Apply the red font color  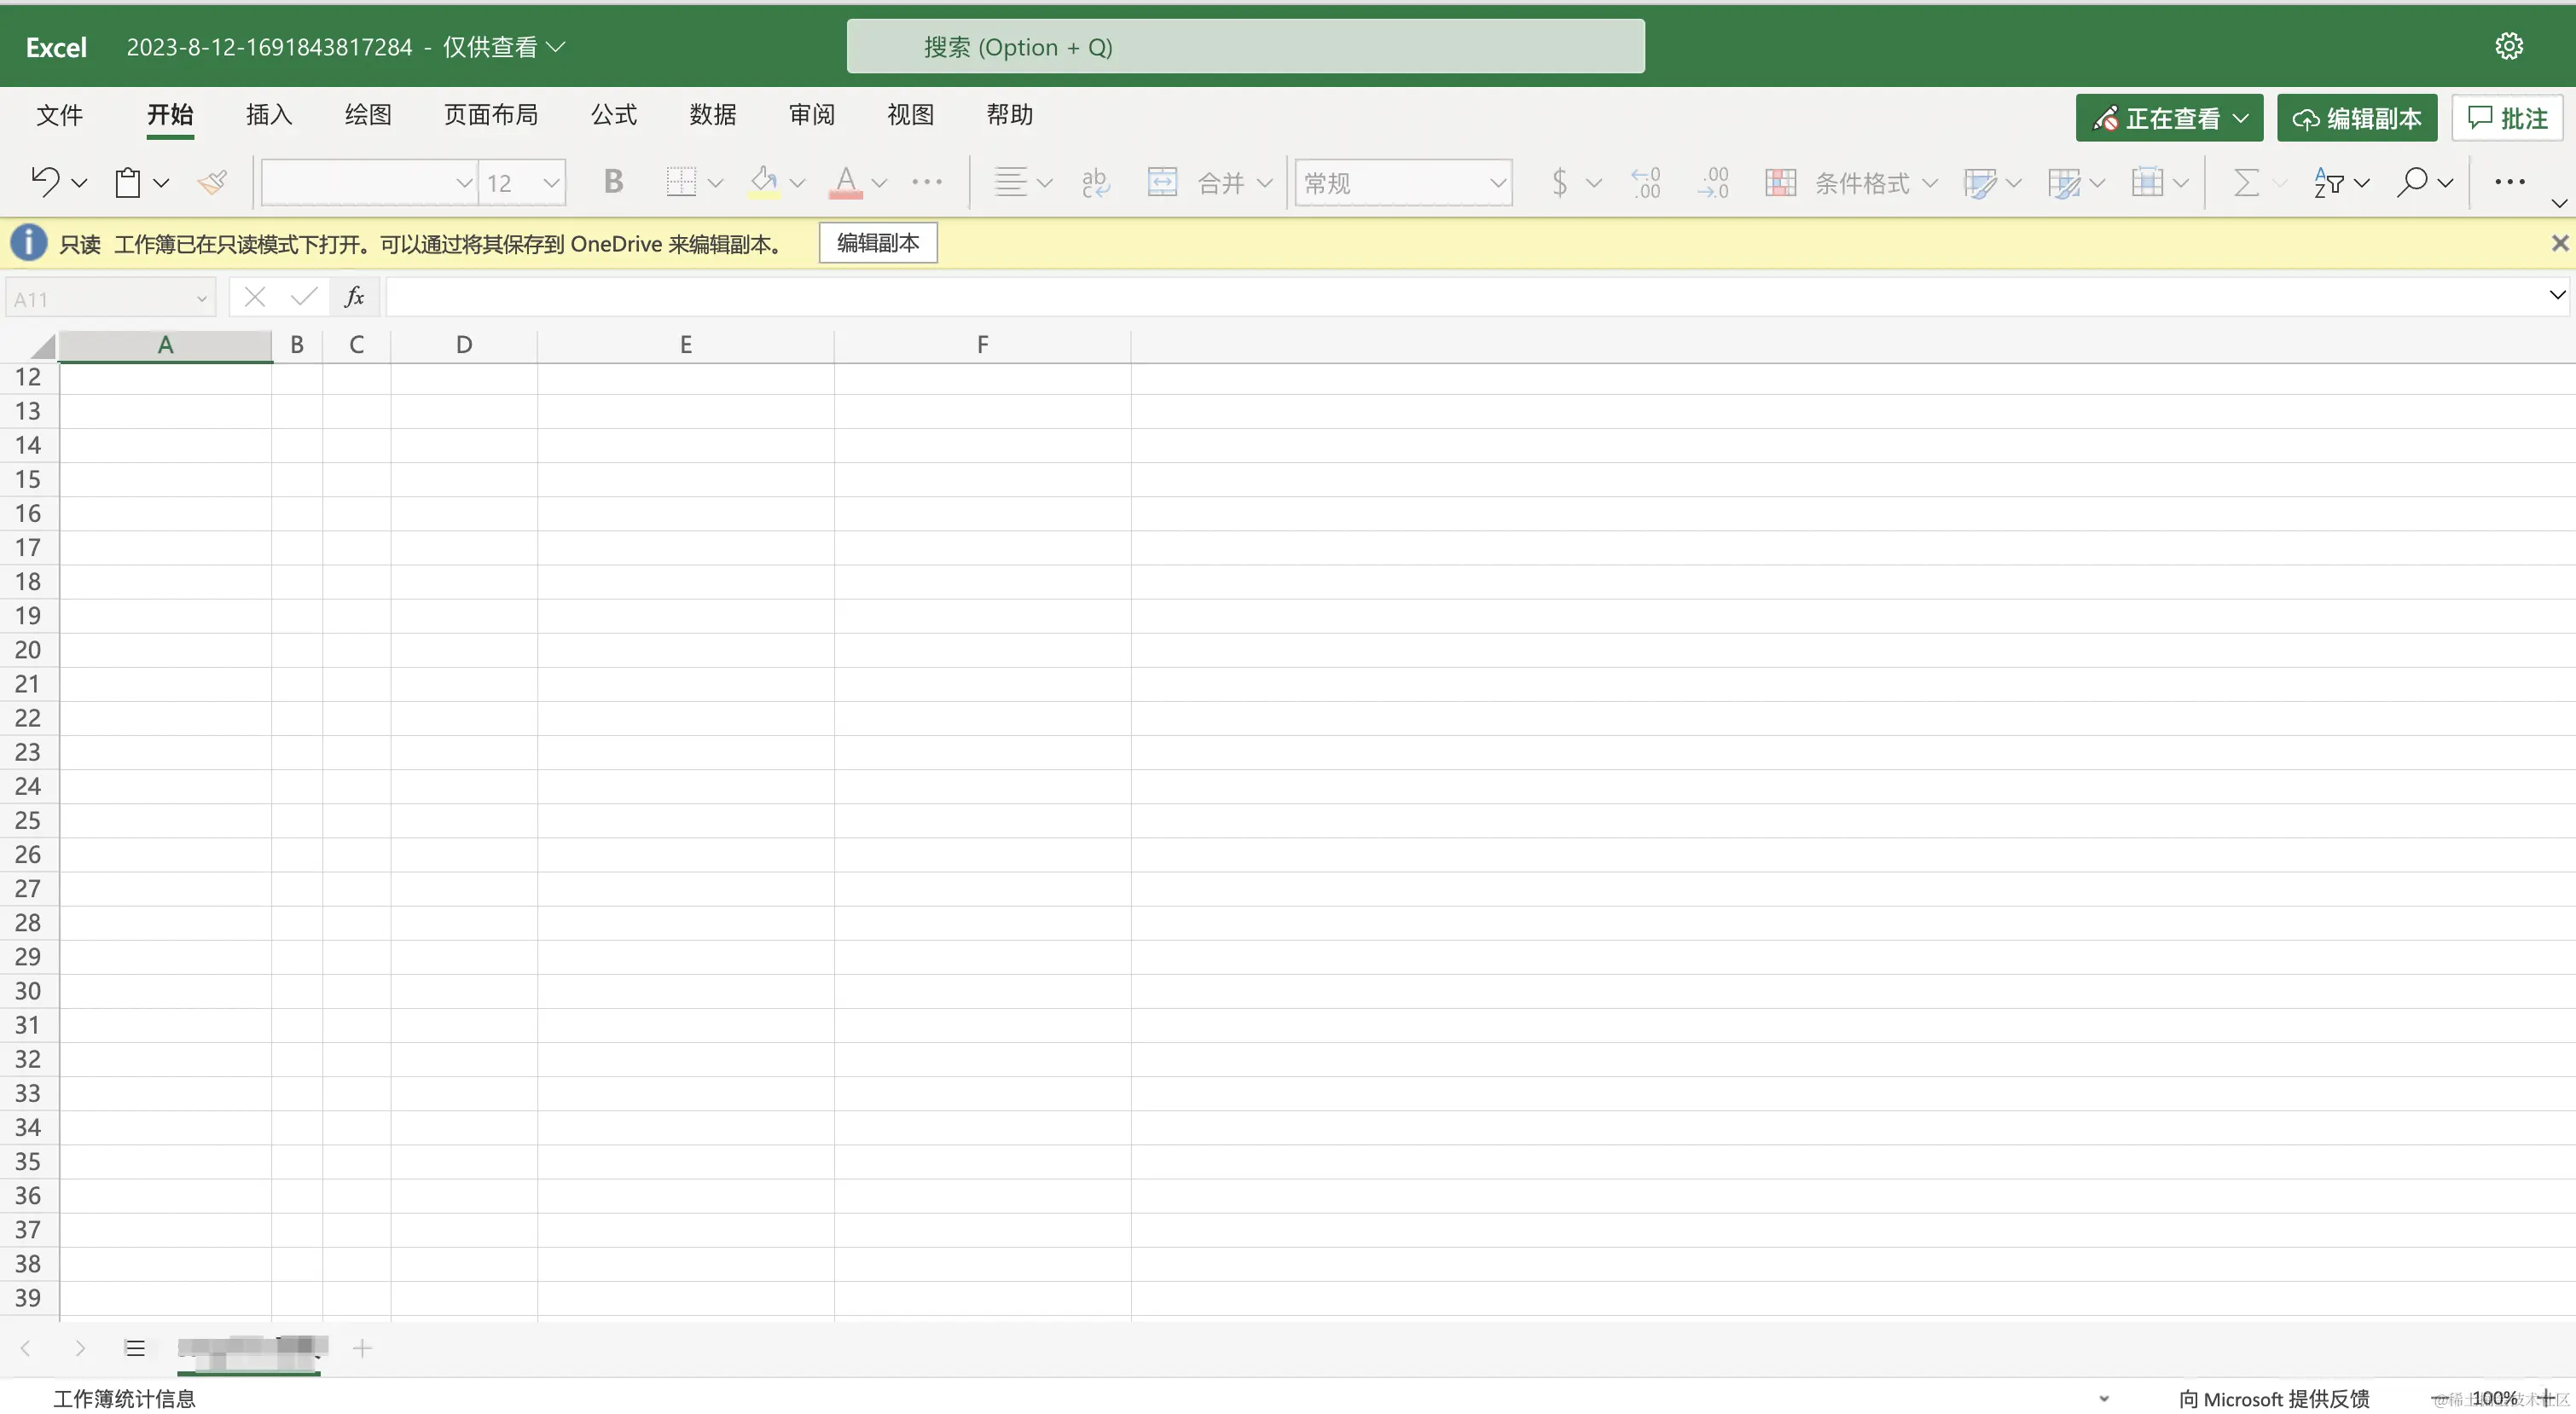click(848, 182)
